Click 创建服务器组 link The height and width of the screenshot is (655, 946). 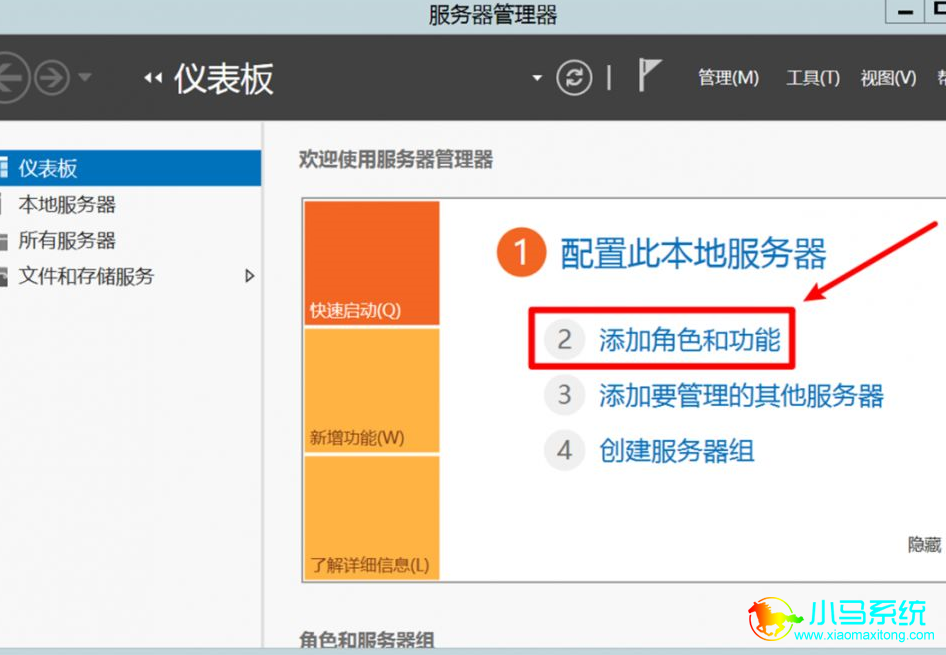pos(676,451)
